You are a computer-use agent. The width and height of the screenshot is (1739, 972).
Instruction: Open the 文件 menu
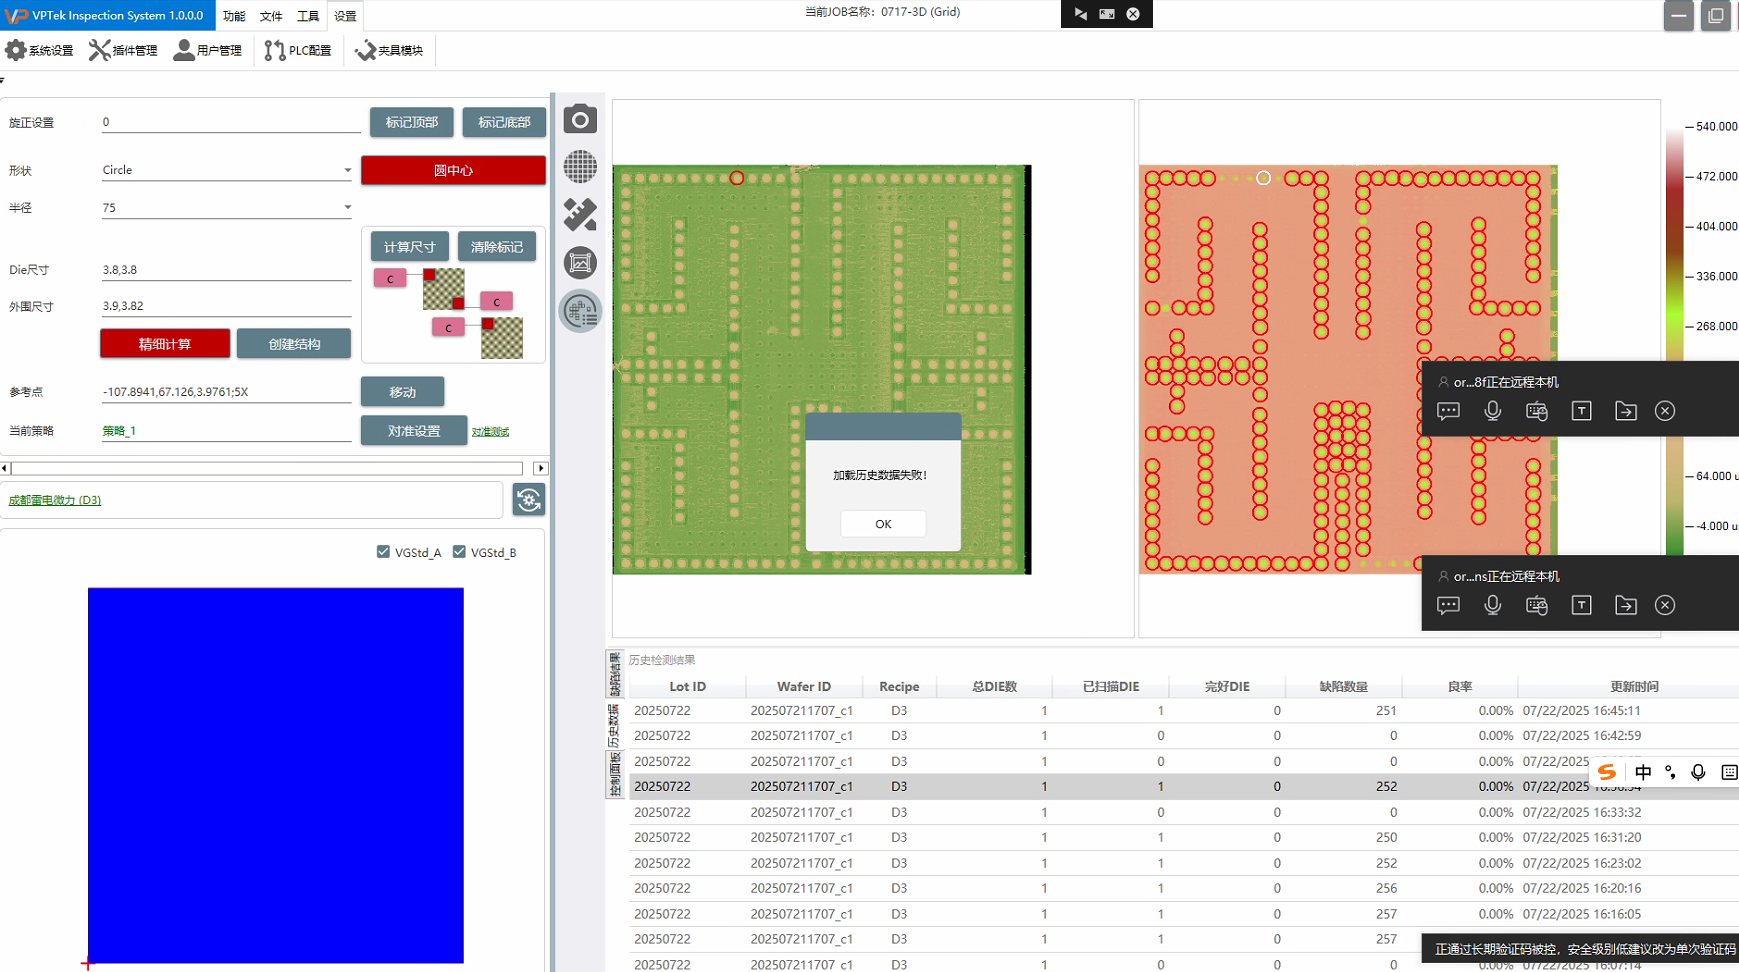(271, 16)
